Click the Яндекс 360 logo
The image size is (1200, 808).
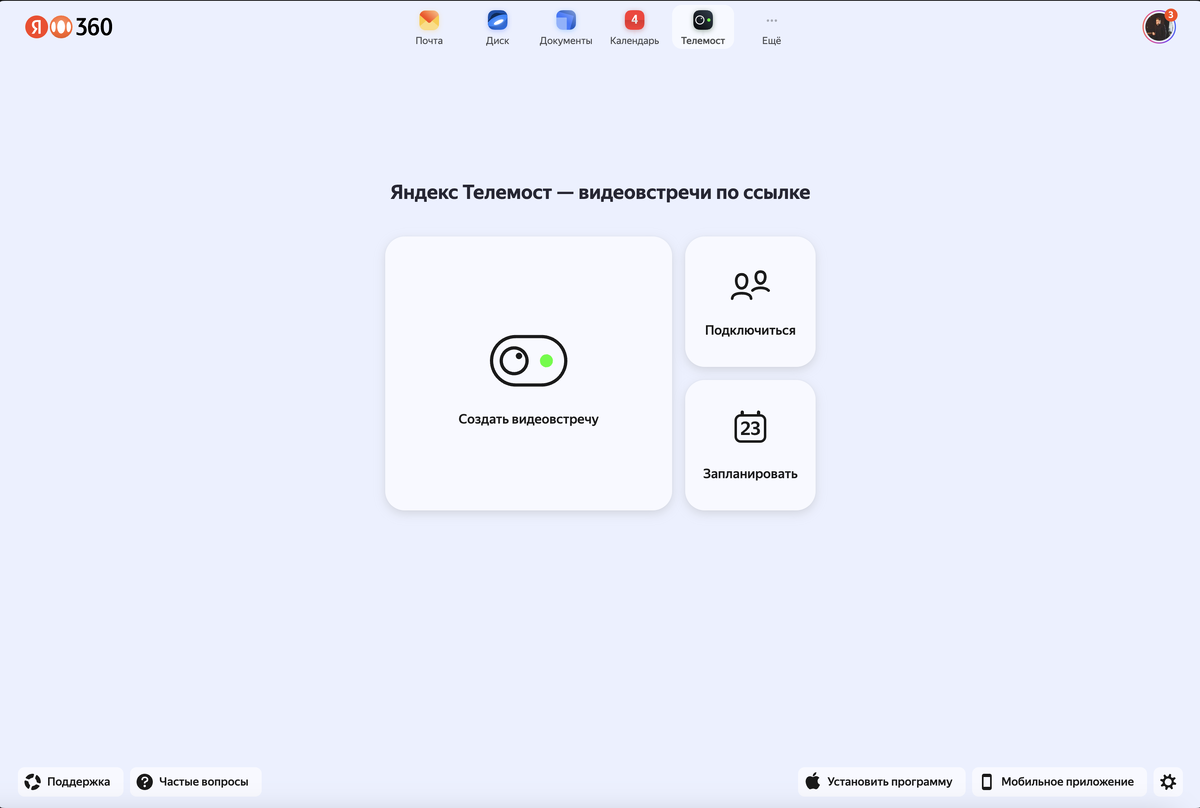(x=68, y=27)
